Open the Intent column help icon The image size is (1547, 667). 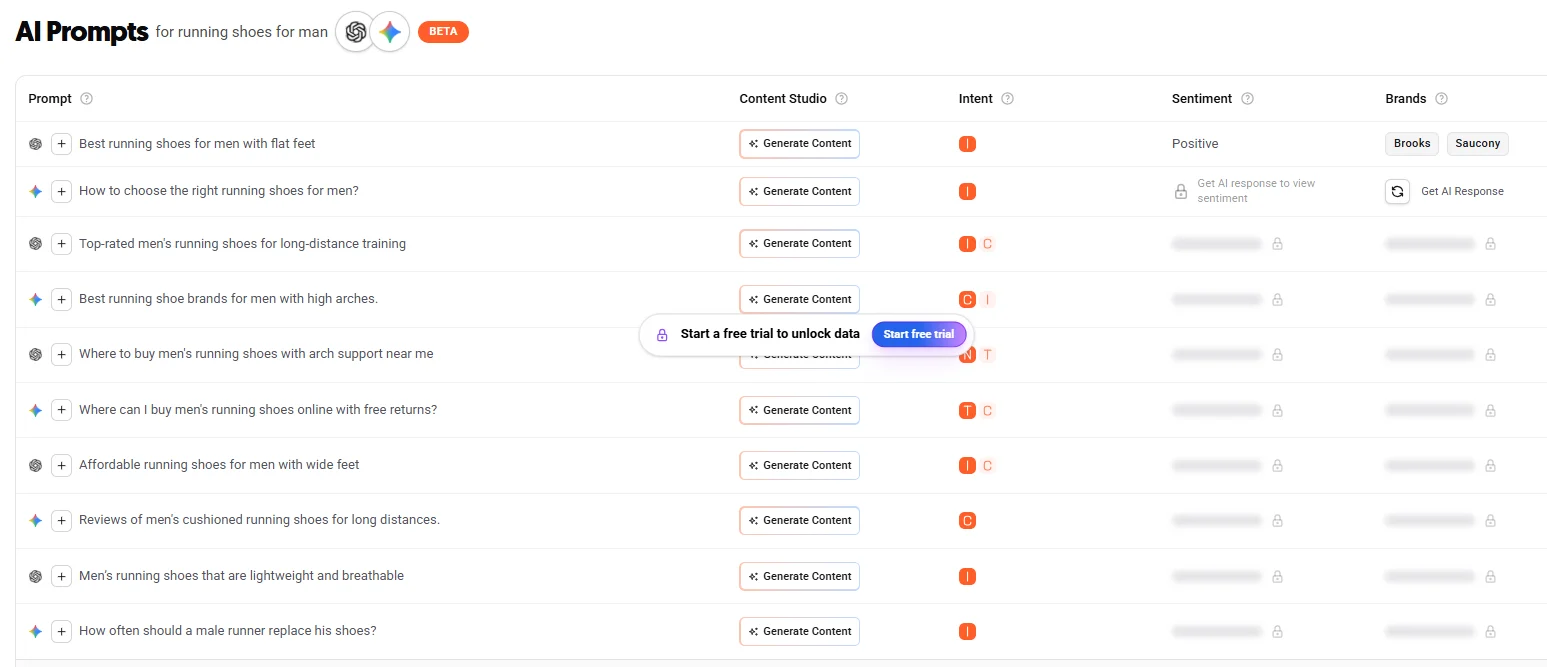click(1007, 99)
